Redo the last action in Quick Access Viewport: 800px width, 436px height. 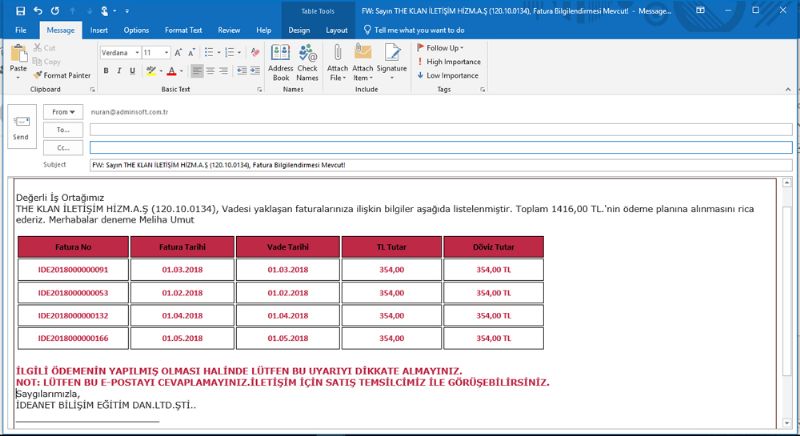tap(55, 11)
